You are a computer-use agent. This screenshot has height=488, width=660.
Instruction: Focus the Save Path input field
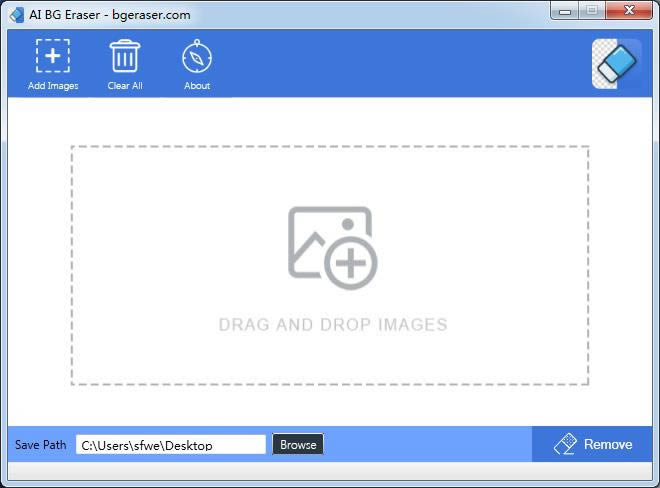(x=171, y=445)
